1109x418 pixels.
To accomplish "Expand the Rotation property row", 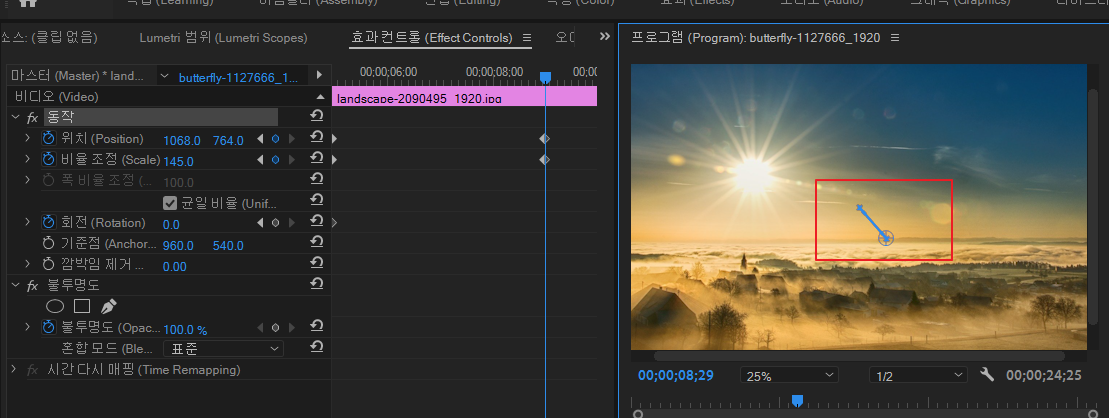I will [x=28, y=223].
